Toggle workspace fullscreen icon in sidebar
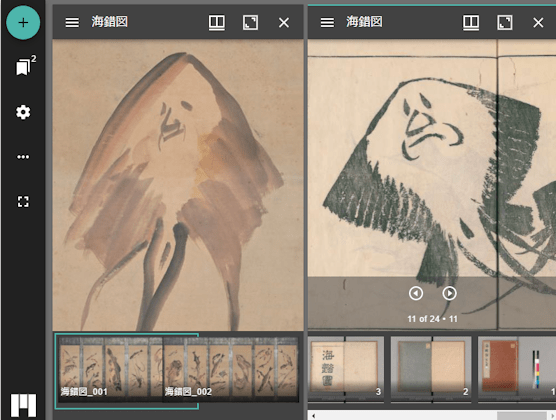 coord(23,201)
